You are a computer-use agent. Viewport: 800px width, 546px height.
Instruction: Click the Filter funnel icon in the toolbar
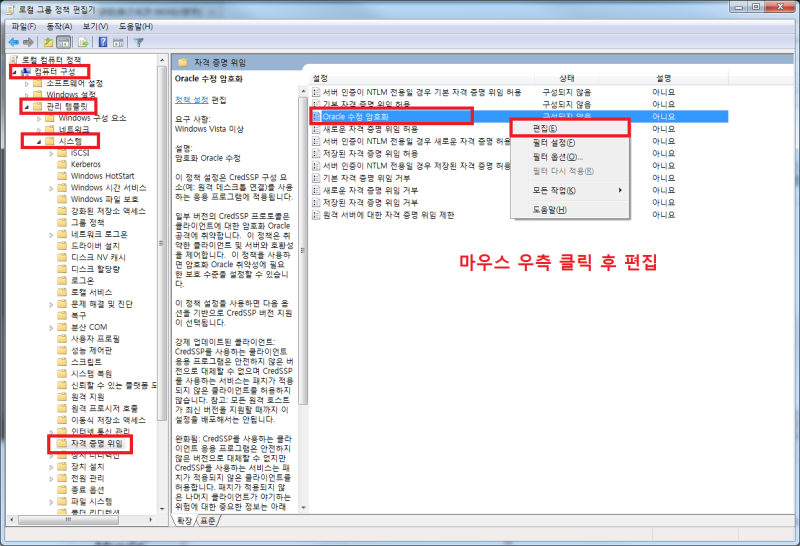(138, 42)
